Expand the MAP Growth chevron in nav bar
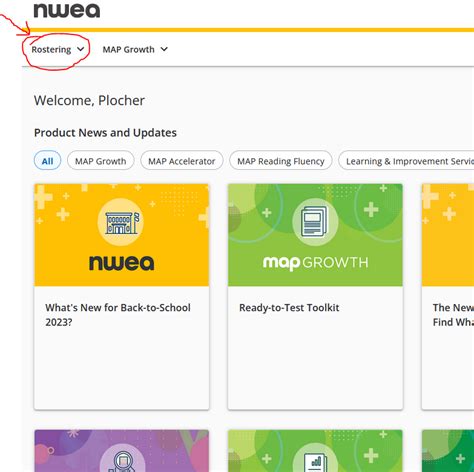 tap(164, 49)
